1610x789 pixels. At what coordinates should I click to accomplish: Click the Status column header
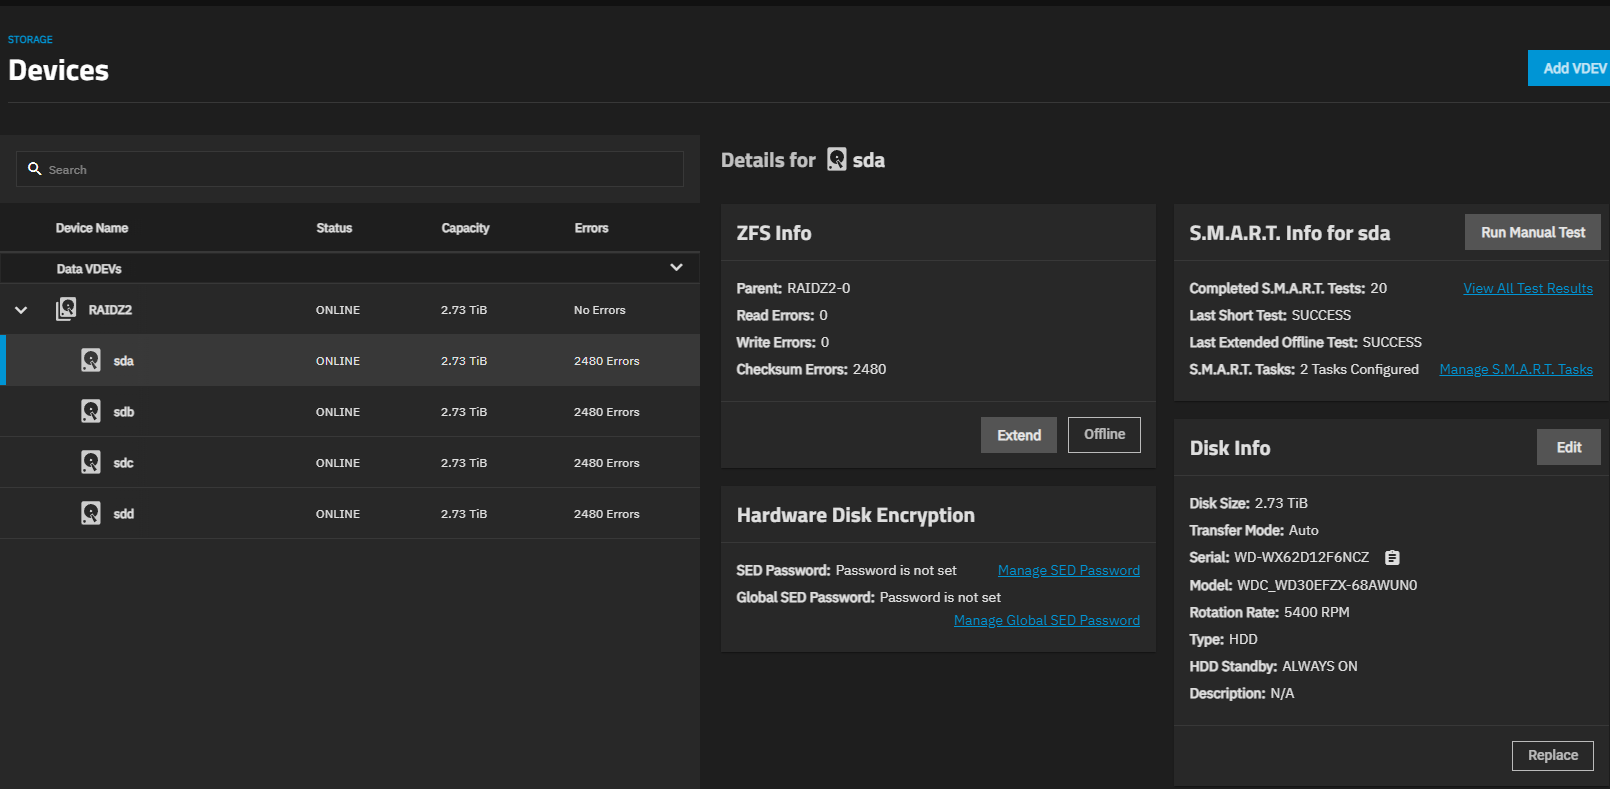click(x=334, y=228)
